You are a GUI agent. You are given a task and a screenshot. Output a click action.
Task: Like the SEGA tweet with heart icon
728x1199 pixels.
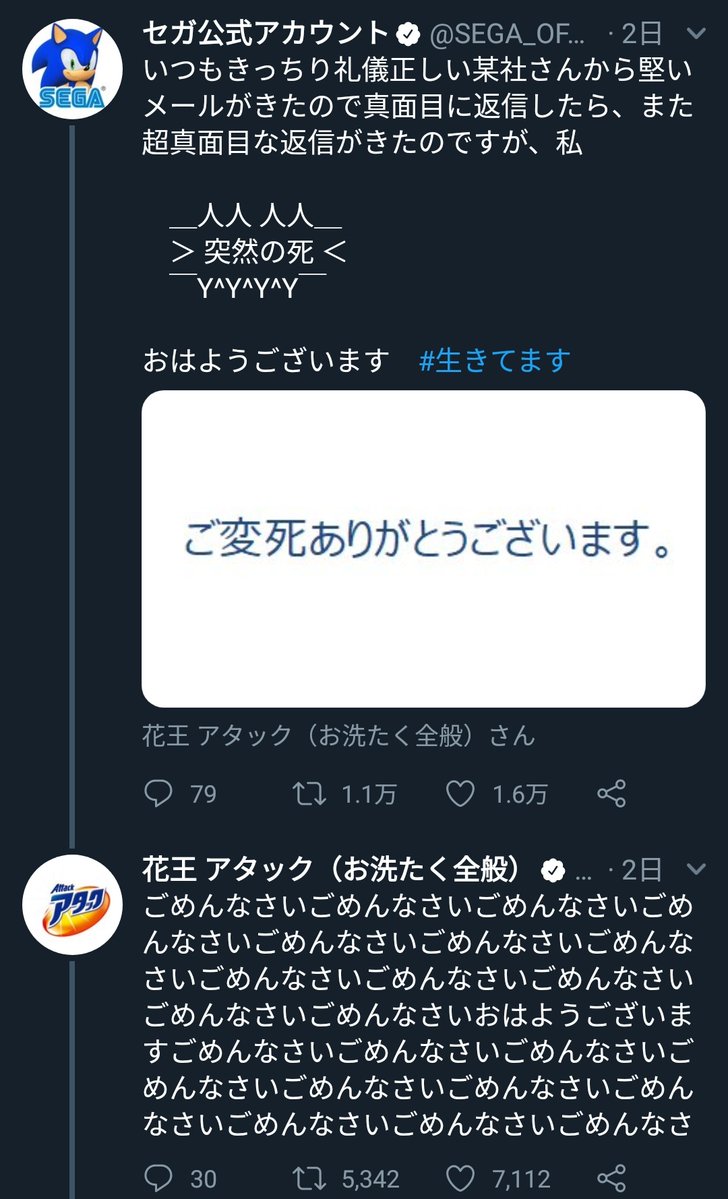pyautogui.click(x=459, y=794)
